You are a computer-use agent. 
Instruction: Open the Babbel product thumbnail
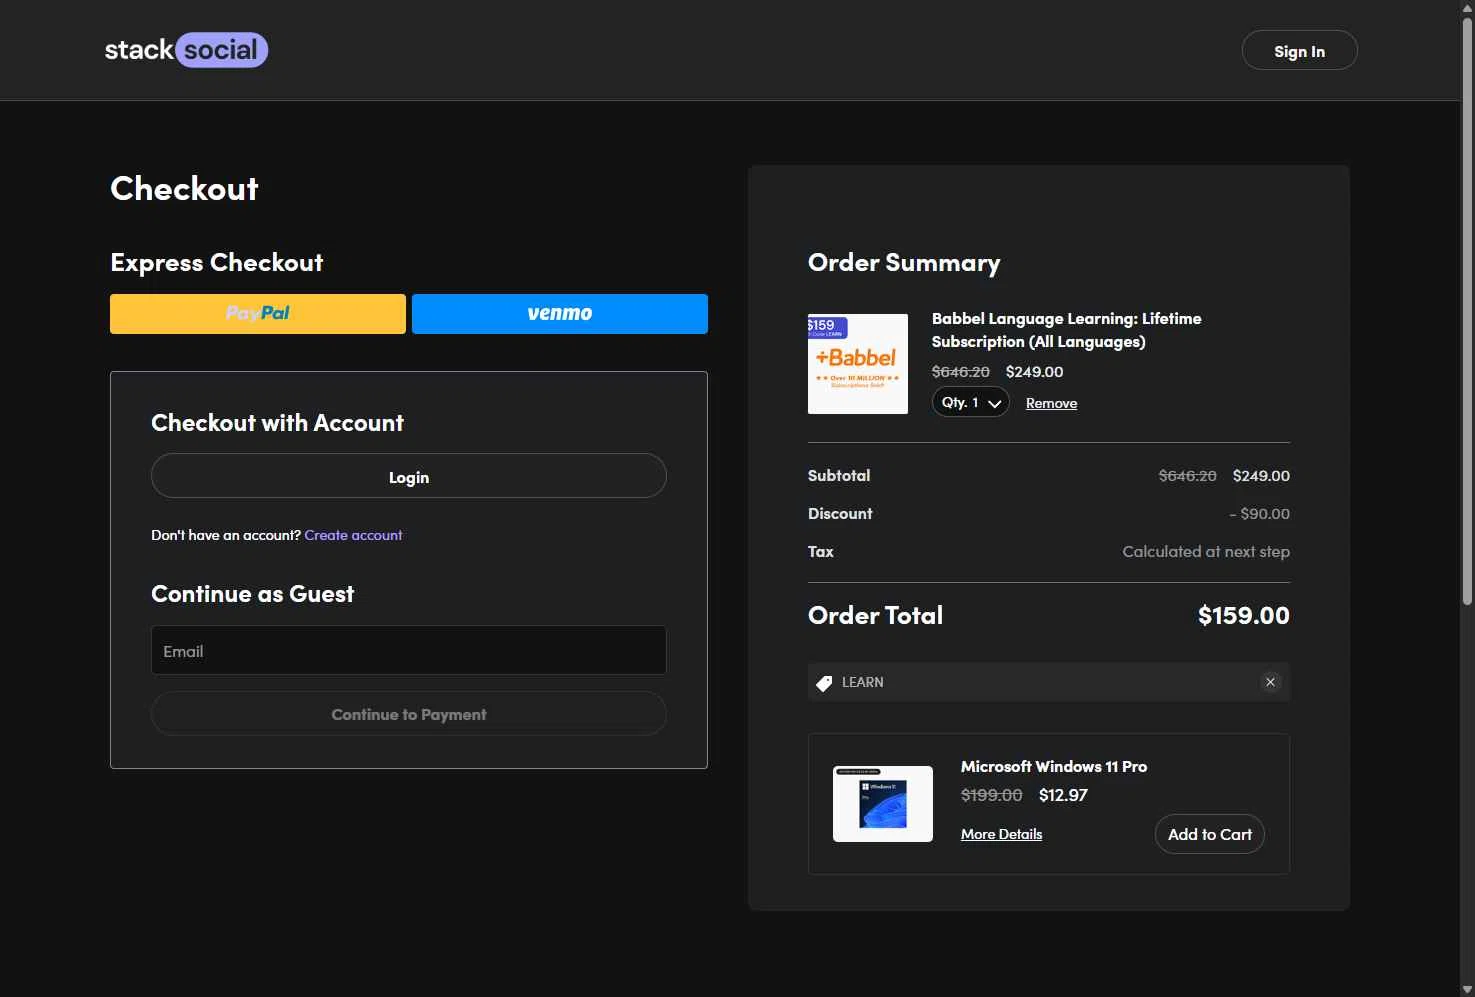pos(858,364)
